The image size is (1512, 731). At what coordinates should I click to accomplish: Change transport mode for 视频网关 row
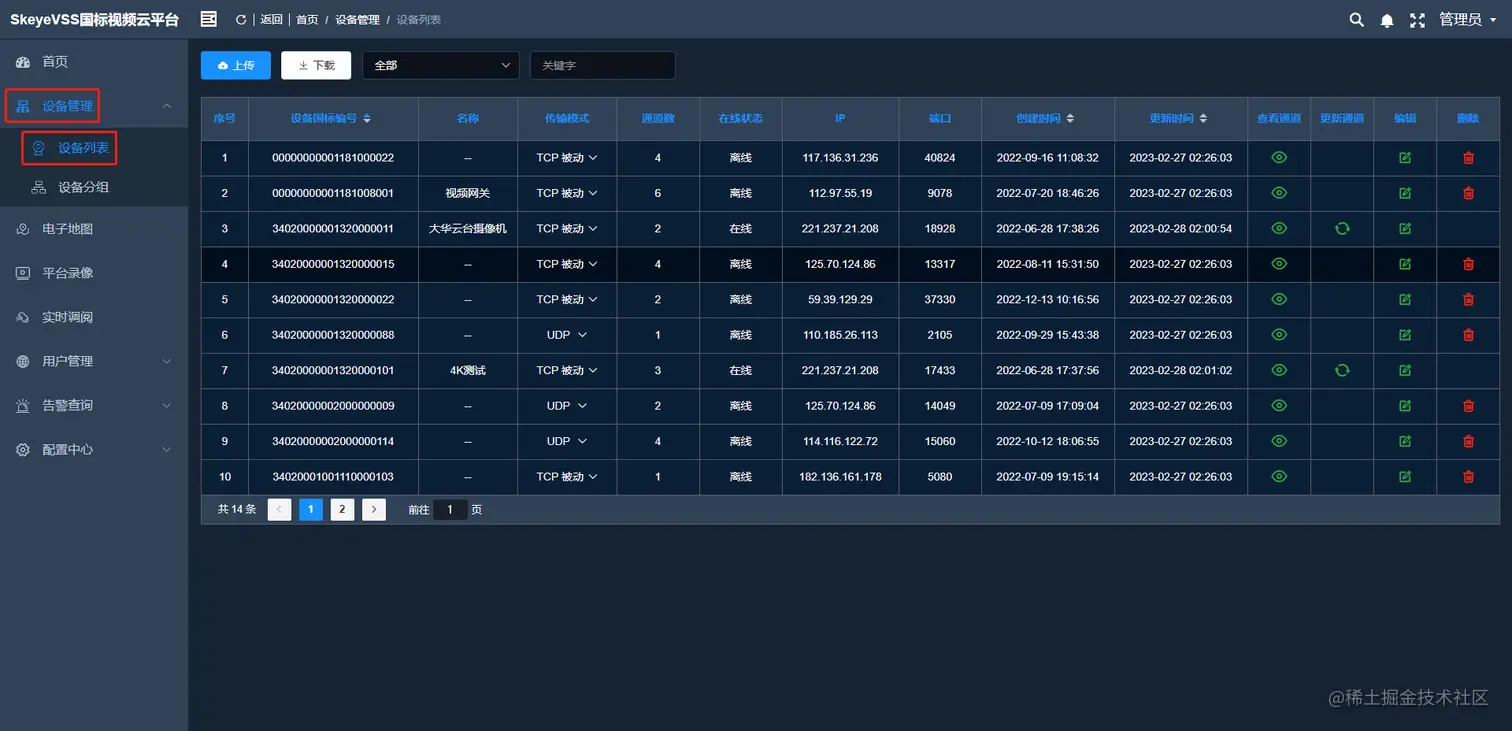(x=567, y=193)
